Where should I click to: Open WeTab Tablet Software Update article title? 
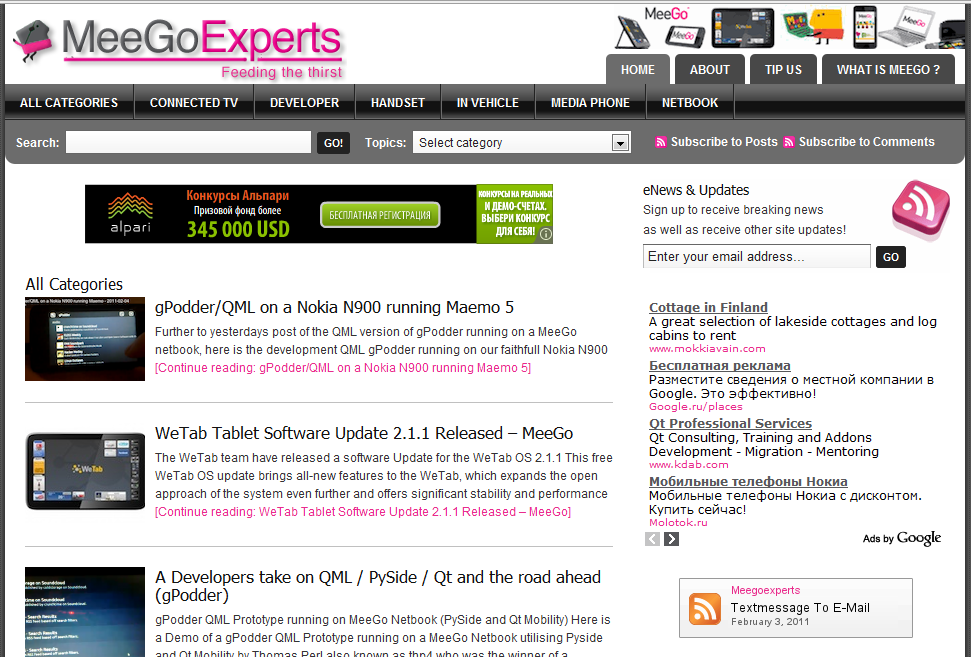pos(364,433)
